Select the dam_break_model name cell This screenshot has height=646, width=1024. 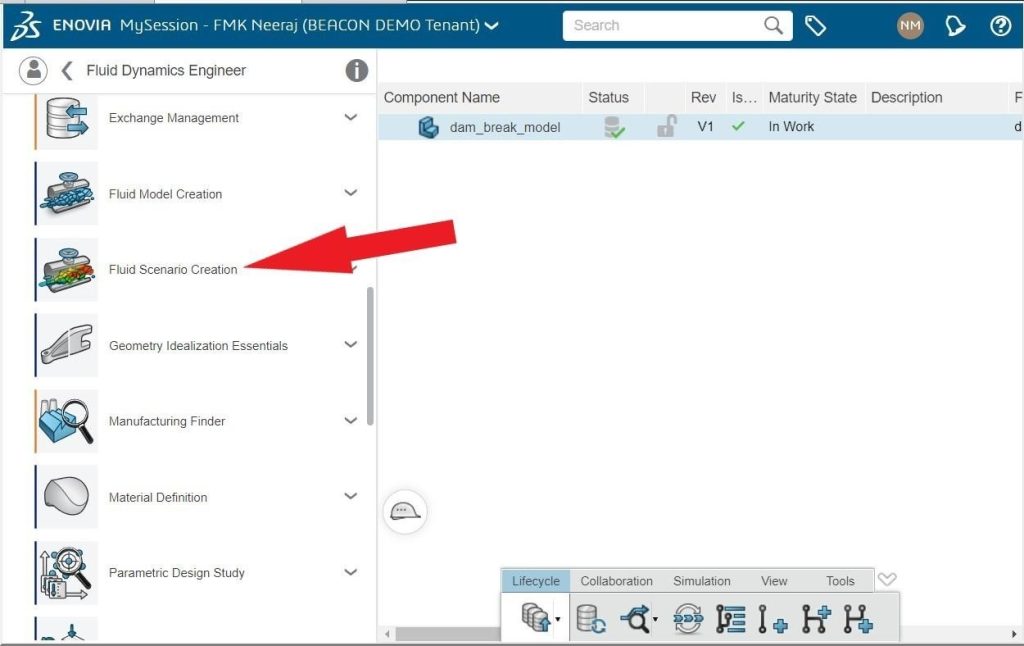(505, 127)
